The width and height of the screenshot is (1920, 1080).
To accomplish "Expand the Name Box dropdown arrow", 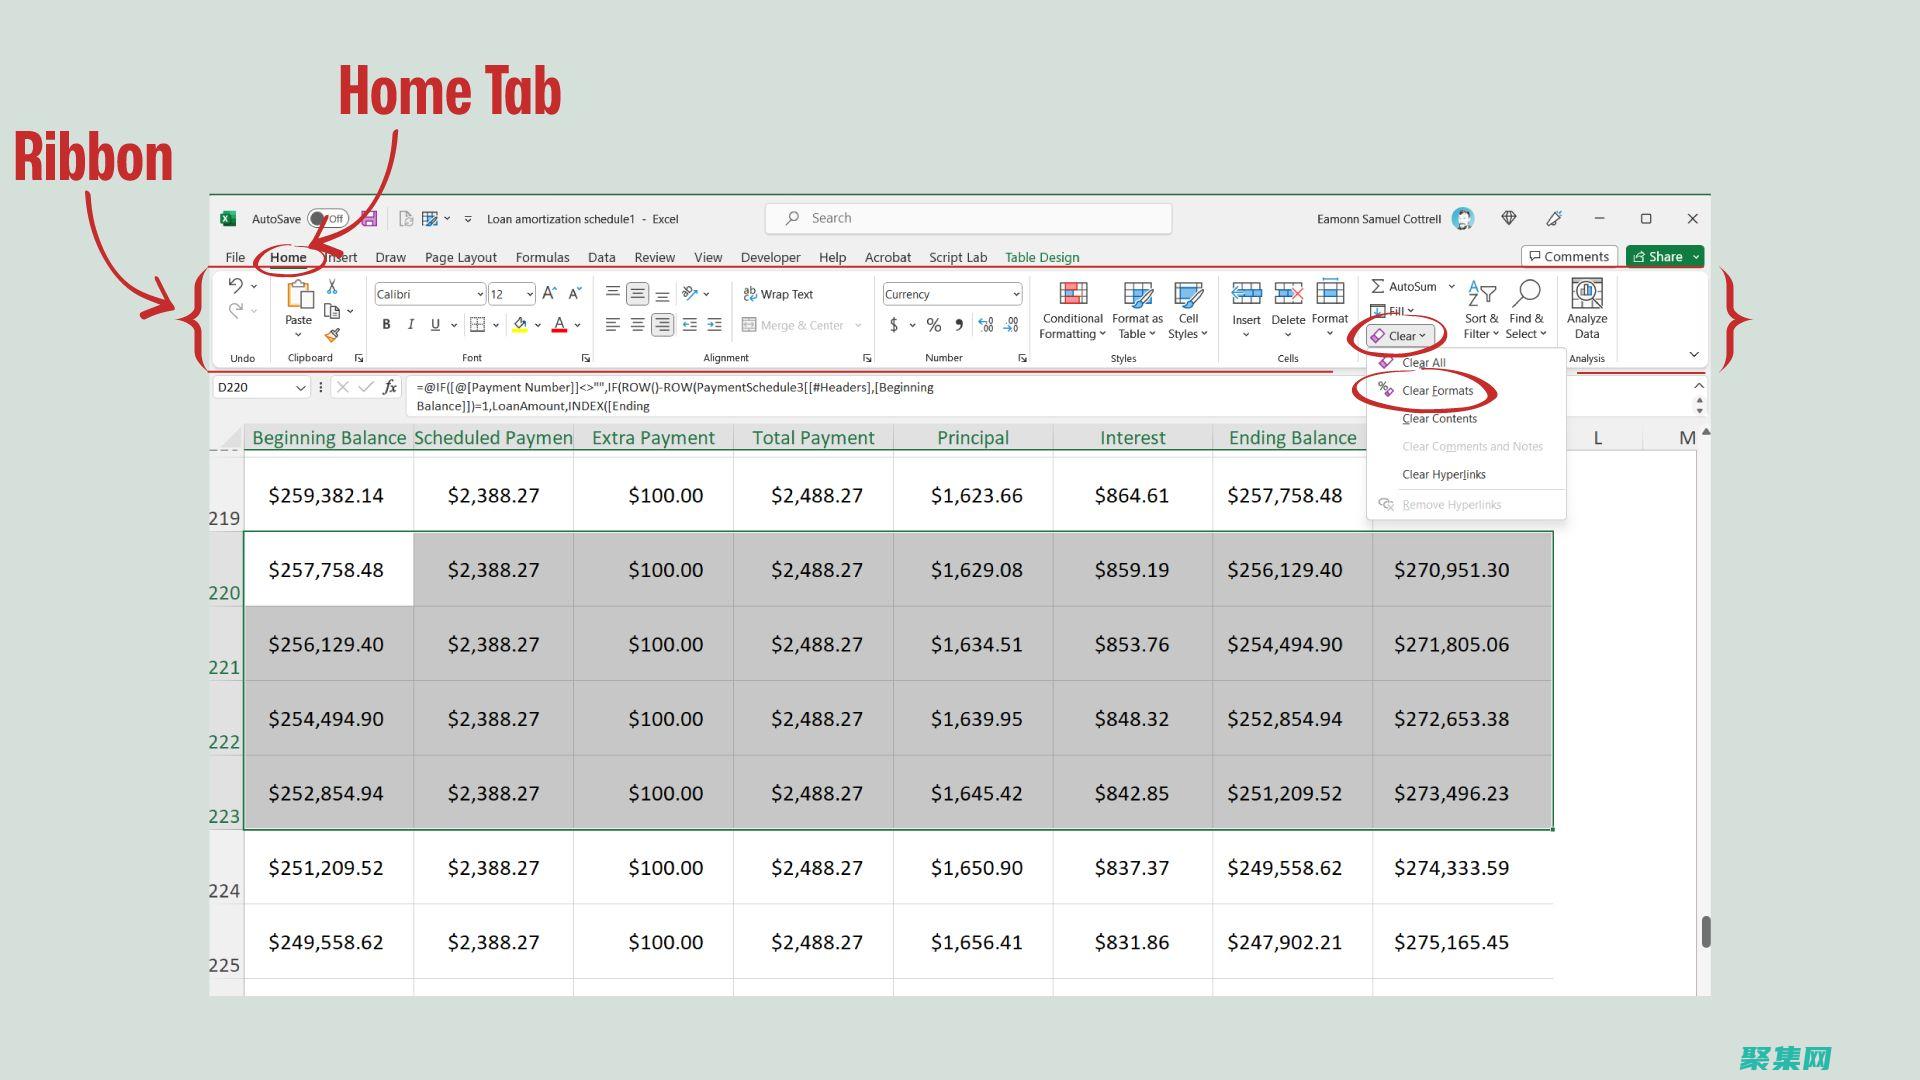I will (x=300, y=387).
